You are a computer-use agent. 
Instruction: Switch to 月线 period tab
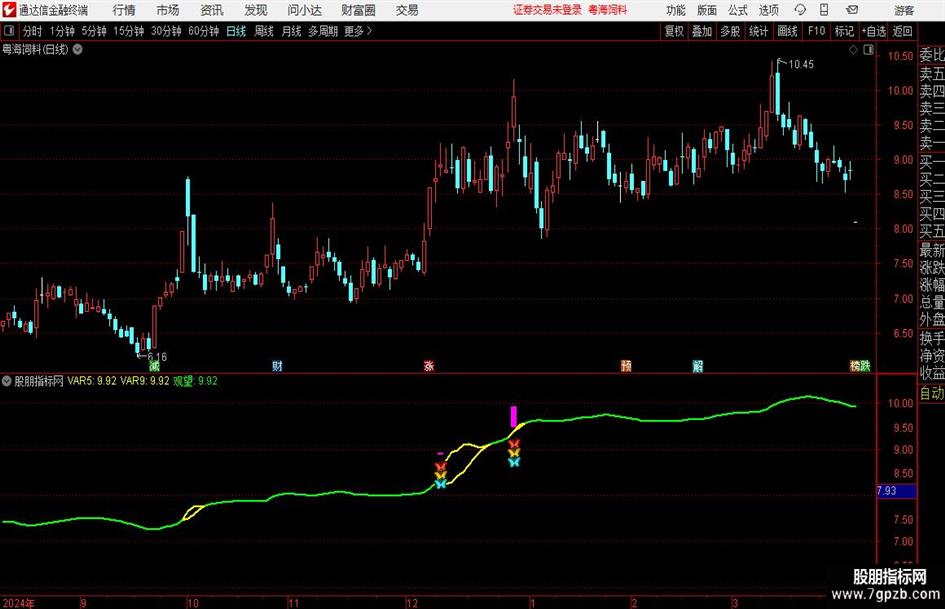pos(292,31)
